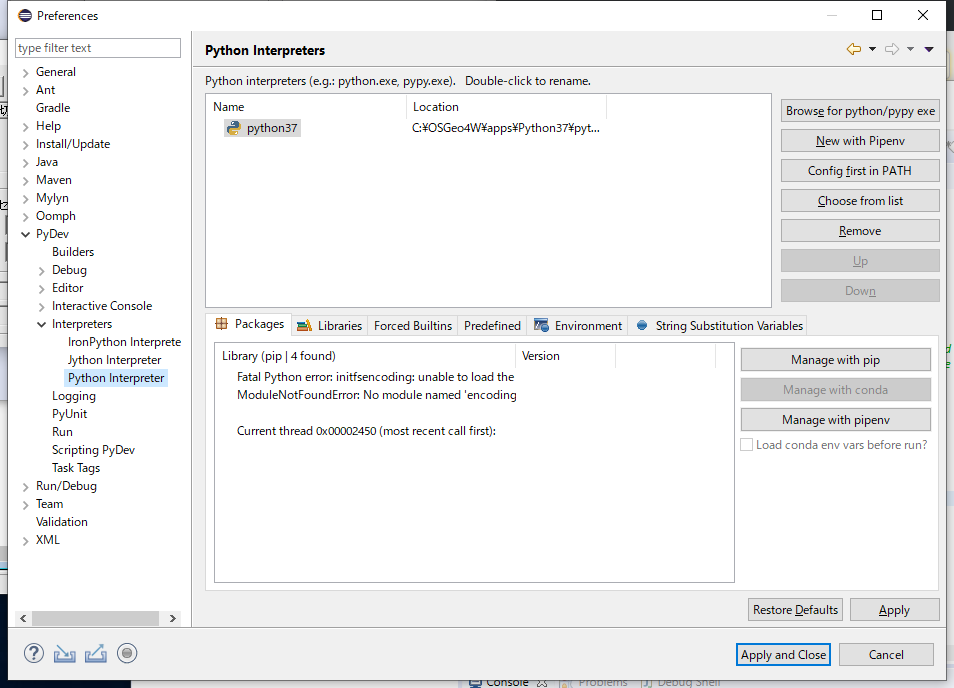954x688 pixels.
Task: Open the preferences view menu dropdown
Action: [x=929, y=49]
